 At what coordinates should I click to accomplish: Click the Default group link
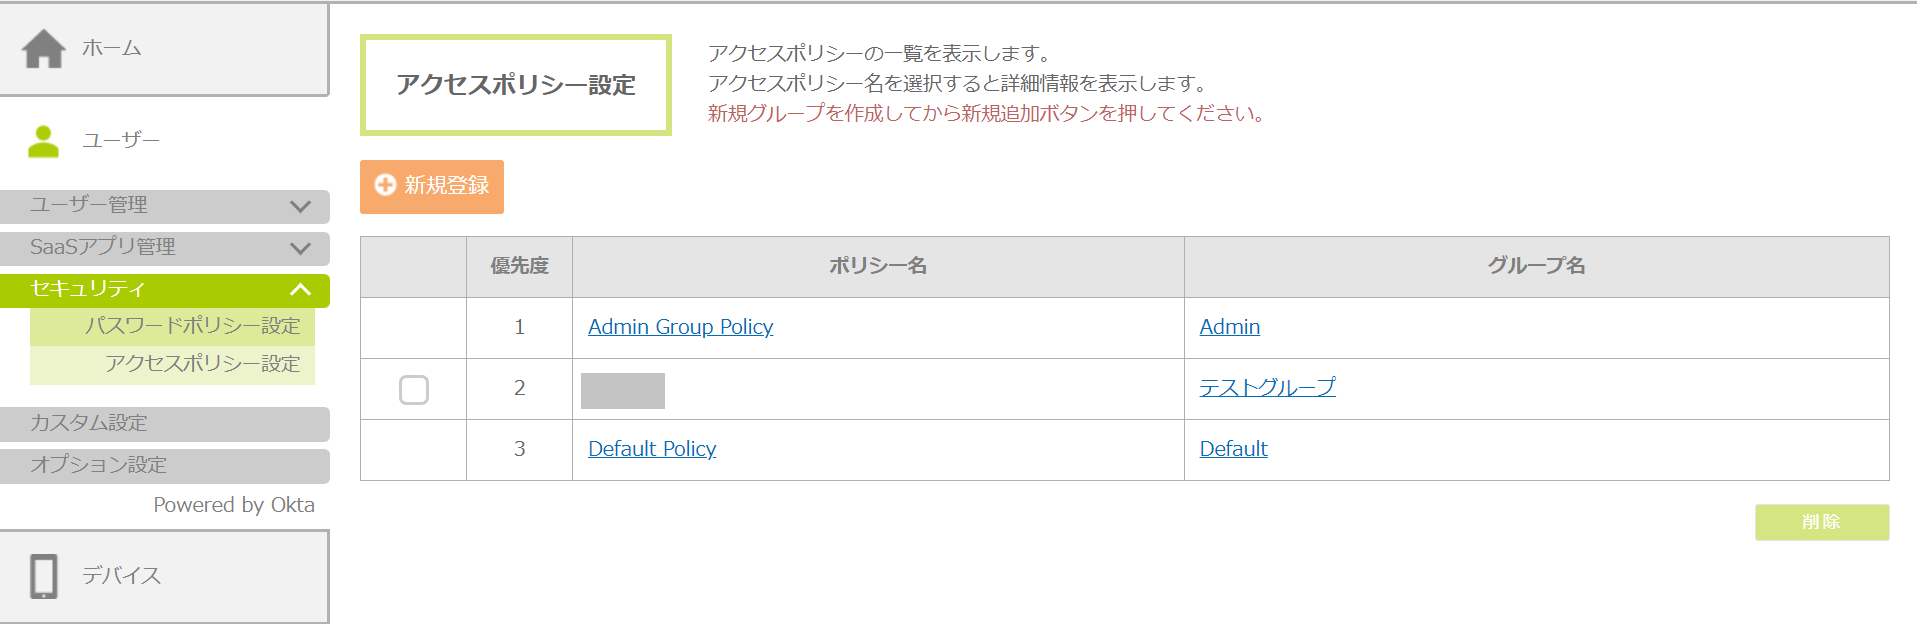click(1233, 449)
